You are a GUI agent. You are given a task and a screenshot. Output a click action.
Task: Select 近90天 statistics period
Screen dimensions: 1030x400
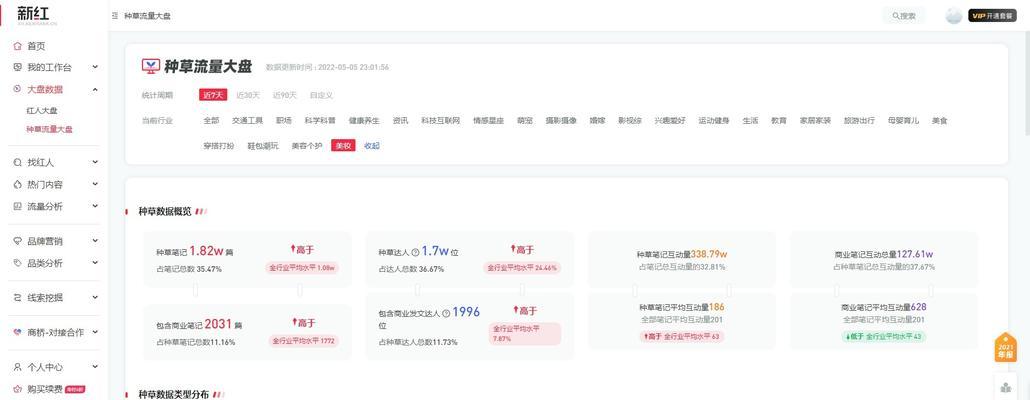[284, 95]
